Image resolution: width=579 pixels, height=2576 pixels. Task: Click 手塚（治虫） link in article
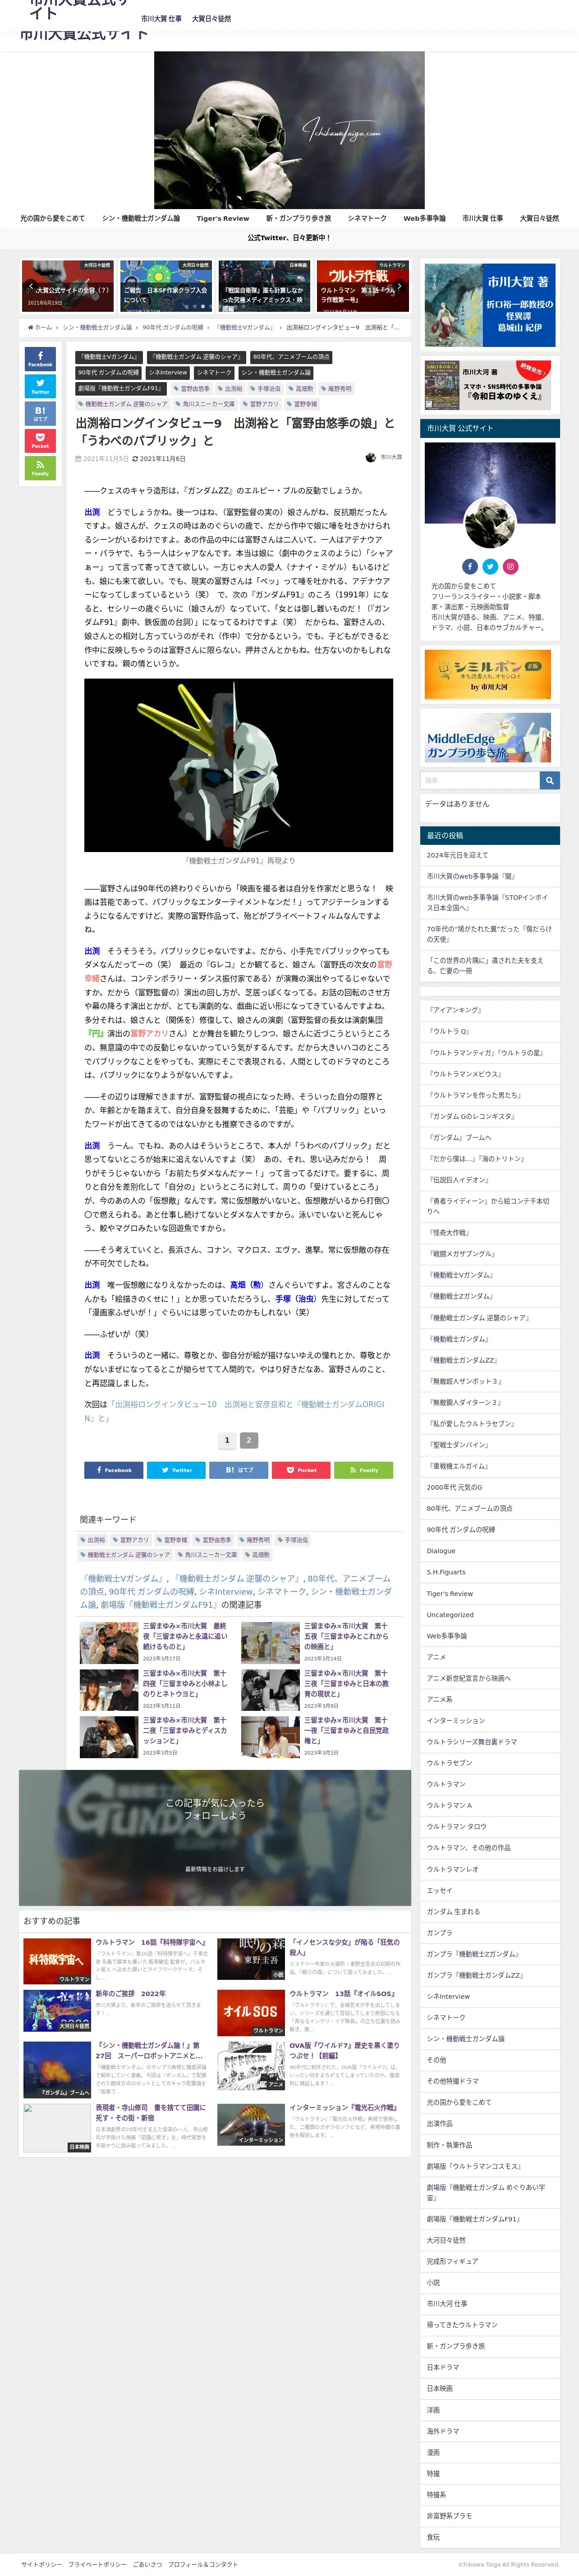(295, 1299)
